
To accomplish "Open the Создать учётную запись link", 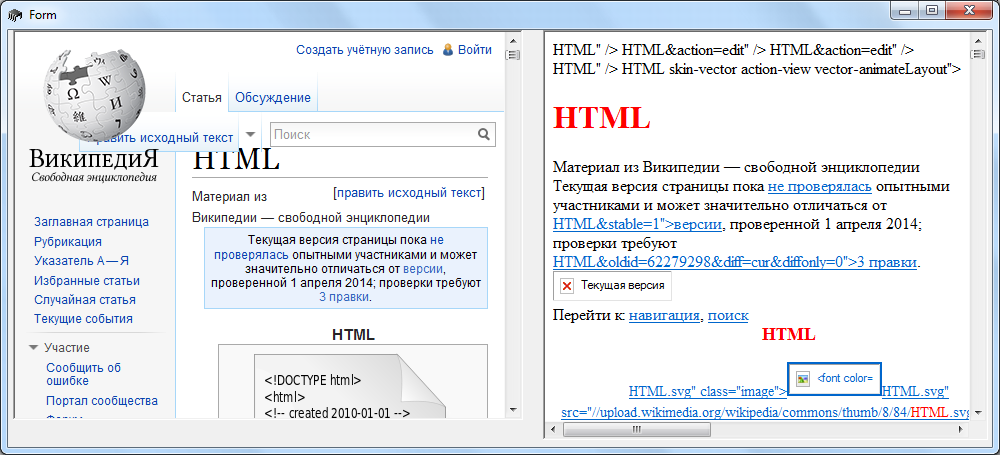I will [x=364, y=49].
